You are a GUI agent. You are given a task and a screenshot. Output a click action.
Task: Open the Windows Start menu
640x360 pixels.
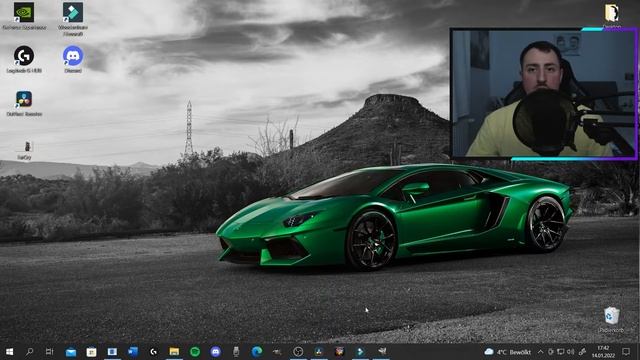tap(9, 351)
